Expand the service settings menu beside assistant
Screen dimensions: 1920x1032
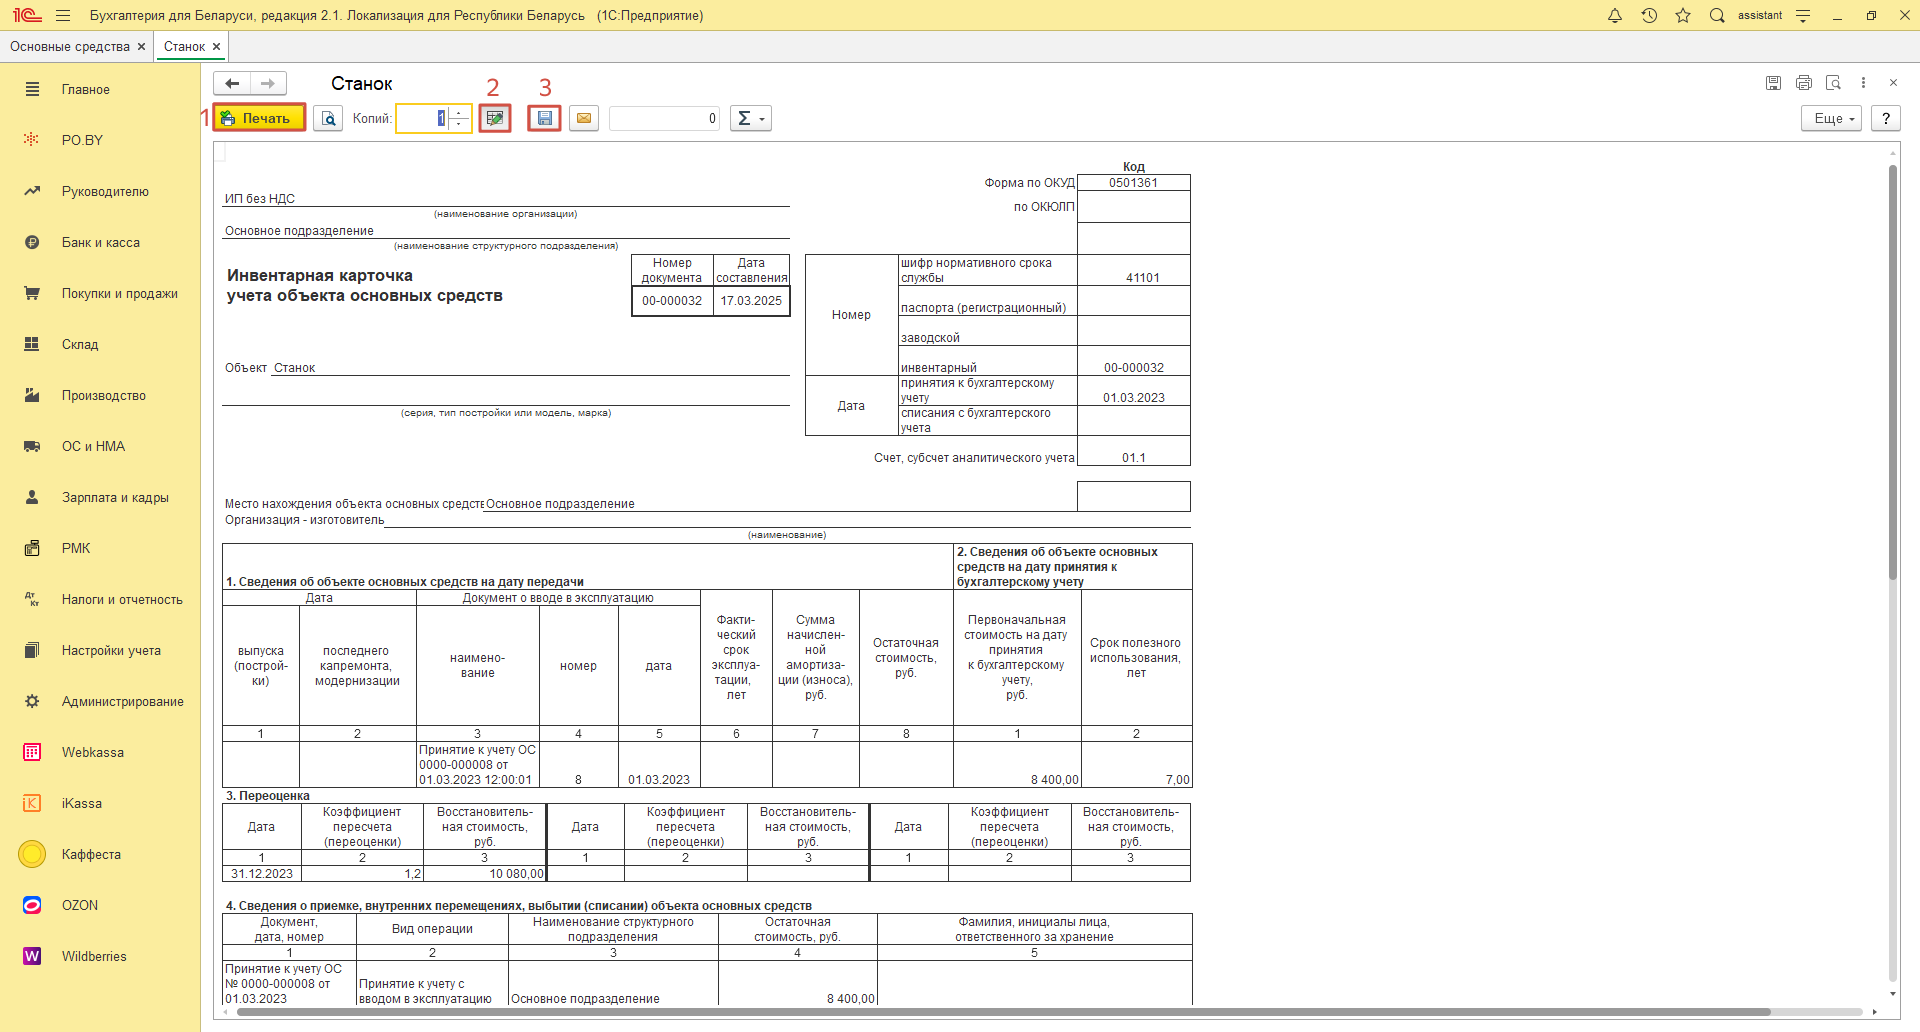(1803, 16)
